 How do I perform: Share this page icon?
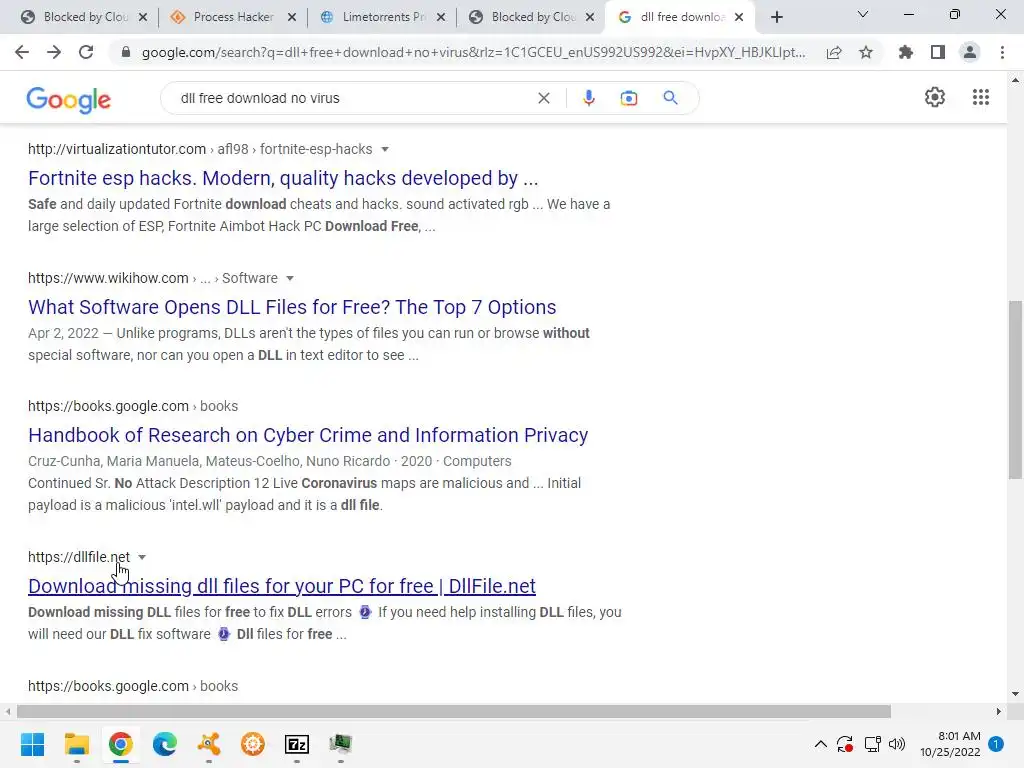tap(834, 52)
